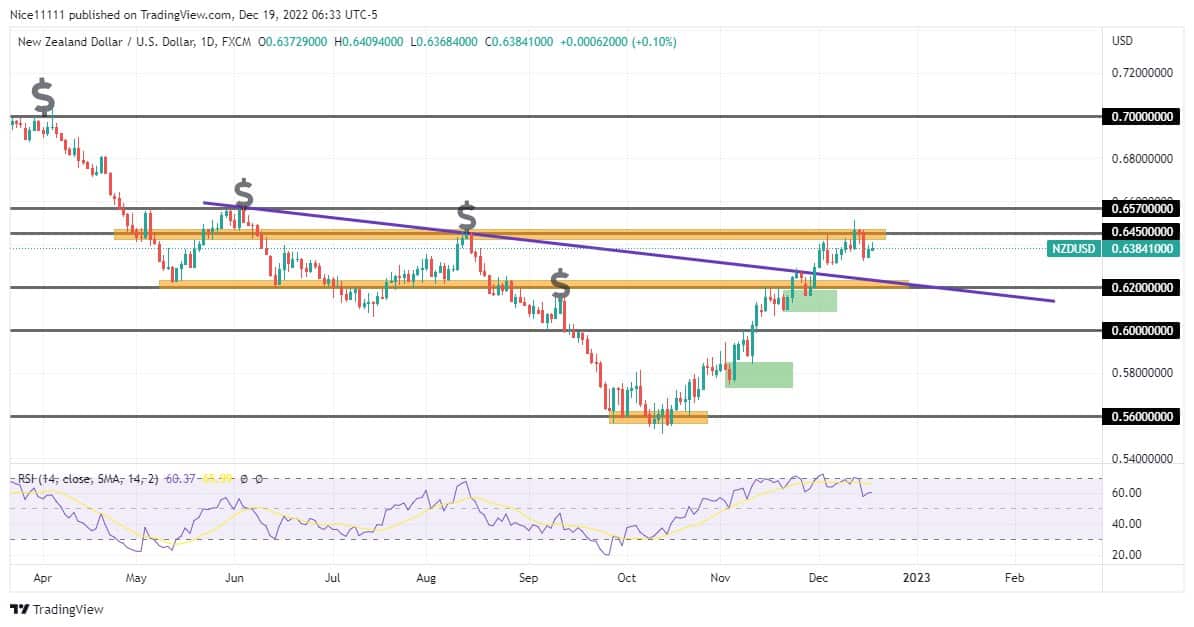
Task: Click the Aug label on time axis
Action: (x=426, y=578)
